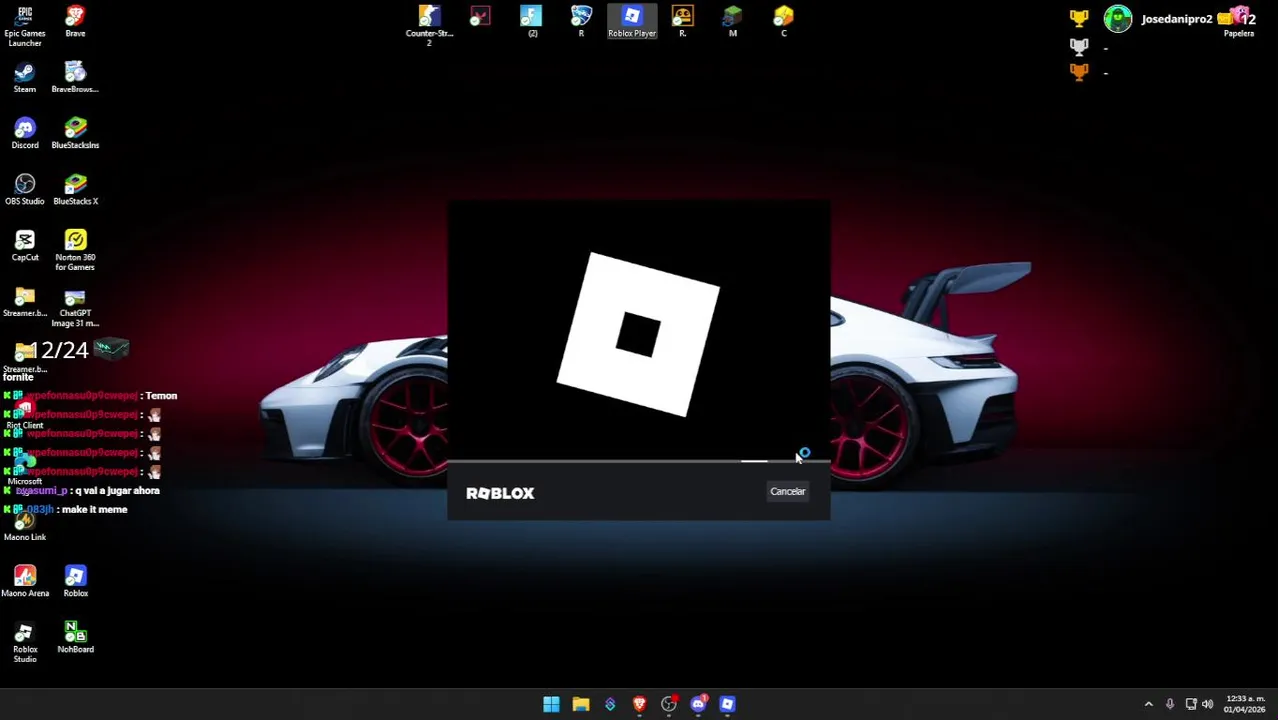Select the Roblox Player desktop icon
Screen dimensions: 1278x720
[632, 21]
